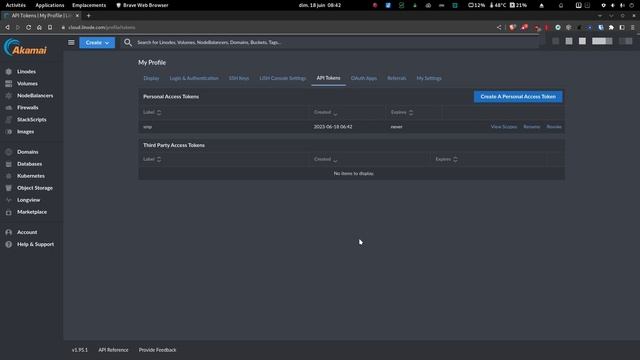Click the browser address bar URL
This screenshot has height=360, width=640.
coord(102,27)
